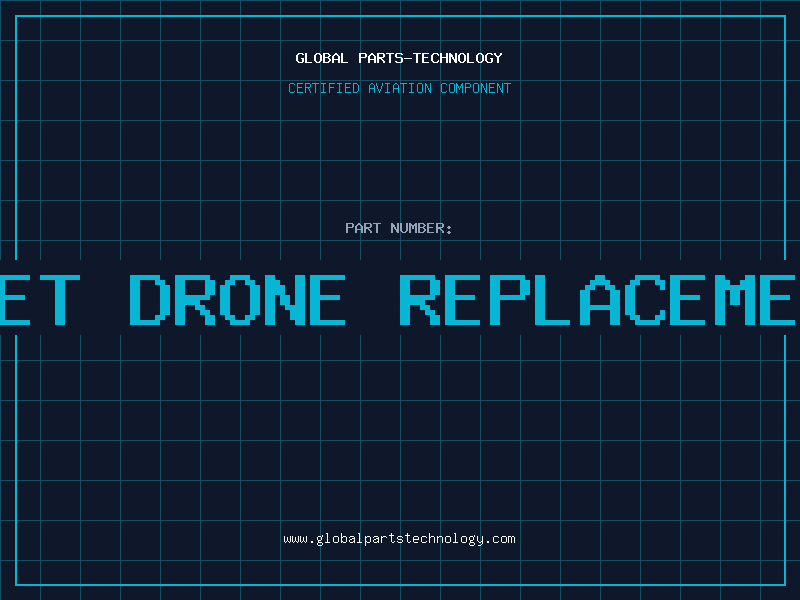Click the GLOBAL PARTS-TECHNOLOGY heading
Image resolution: width=800 pixels, height=600 pixels.
pyautogui.click(x=399, y=58)
